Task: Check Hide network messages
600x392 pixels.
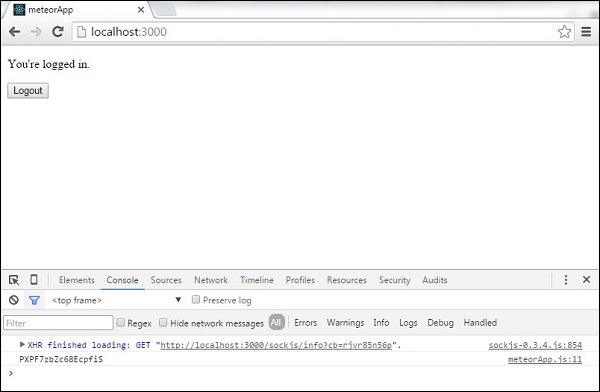Action: 163,322
